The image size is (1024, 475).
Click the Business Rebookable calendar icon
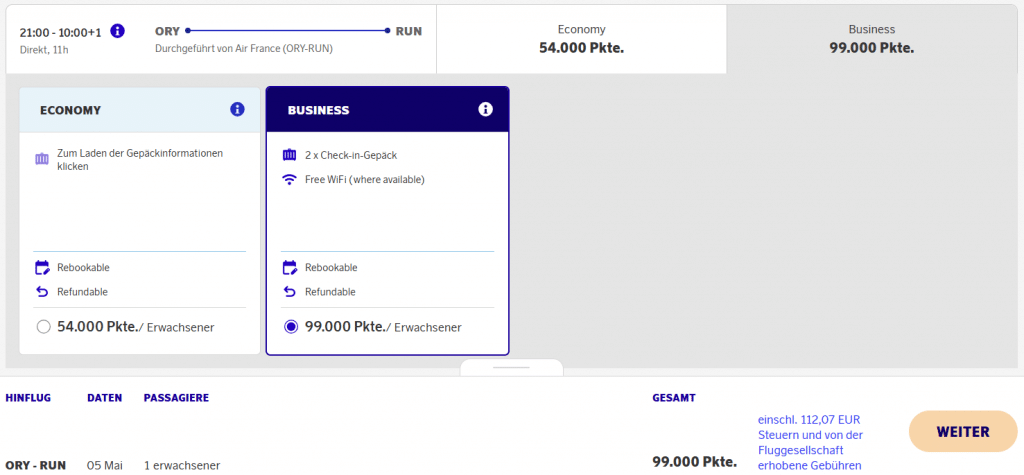pos(290,268)
